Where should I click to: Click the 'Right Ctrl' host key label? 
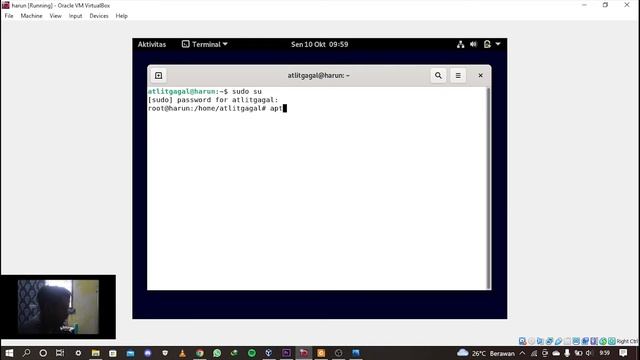point(627,341)
